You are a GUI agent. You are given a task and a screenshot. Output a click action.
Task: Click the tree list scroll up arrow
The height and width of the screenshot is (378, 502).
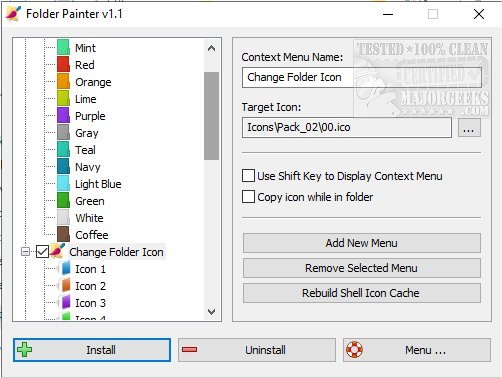pos(211,48)
